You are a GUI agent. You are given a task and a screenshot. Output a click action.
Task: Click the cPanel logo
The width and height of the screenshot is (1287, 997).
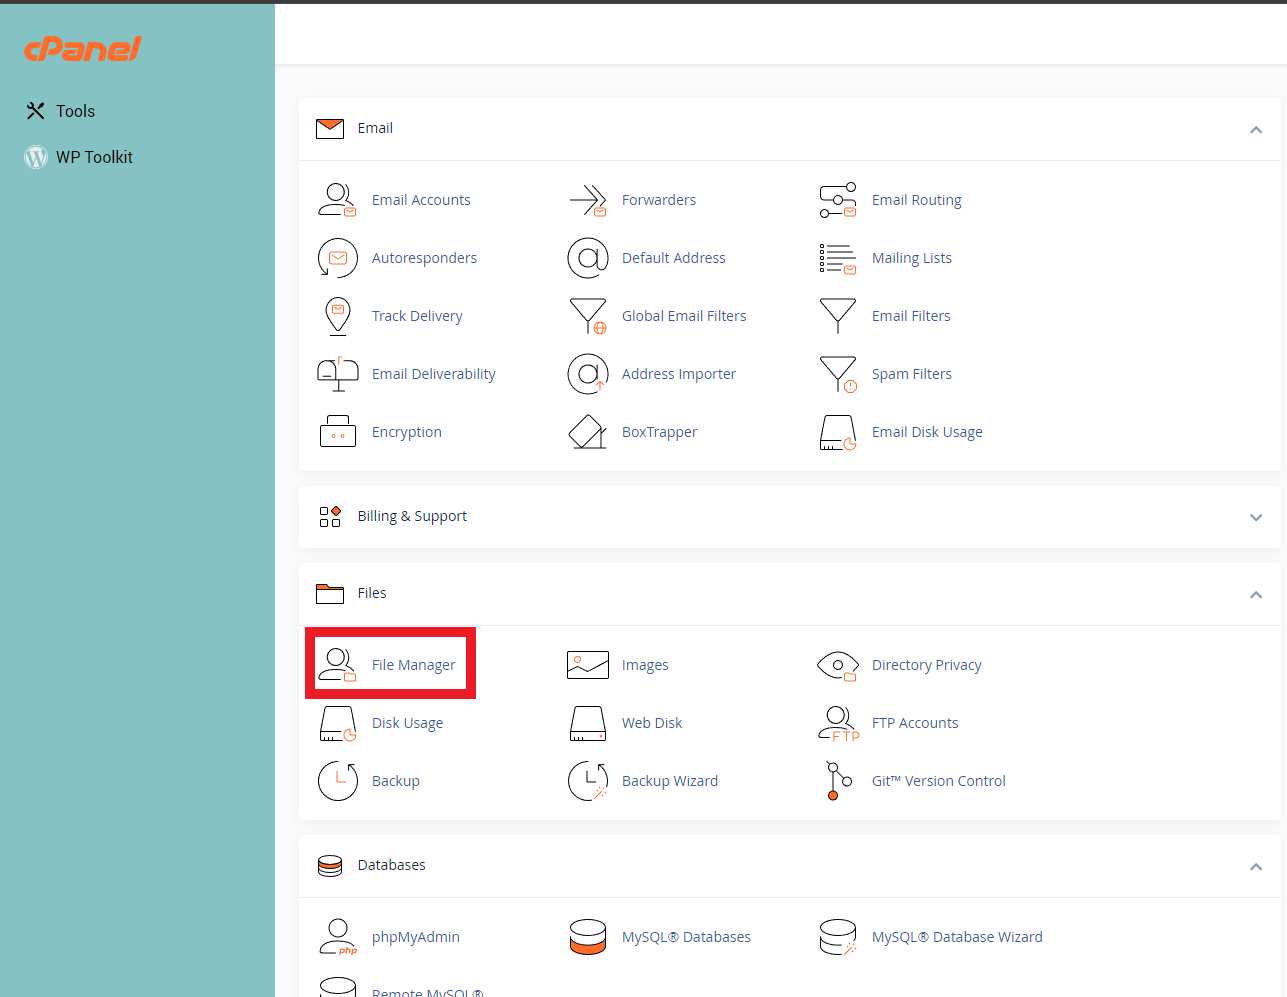[83, 48]
